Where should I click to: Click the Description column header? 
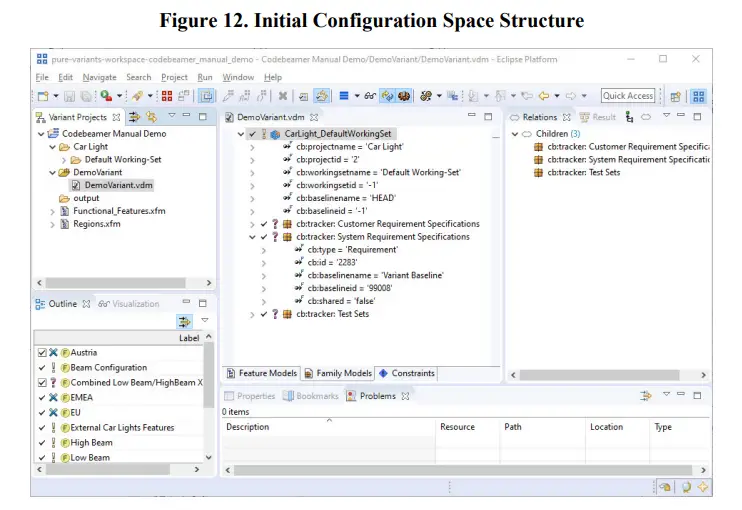[248, 427]
